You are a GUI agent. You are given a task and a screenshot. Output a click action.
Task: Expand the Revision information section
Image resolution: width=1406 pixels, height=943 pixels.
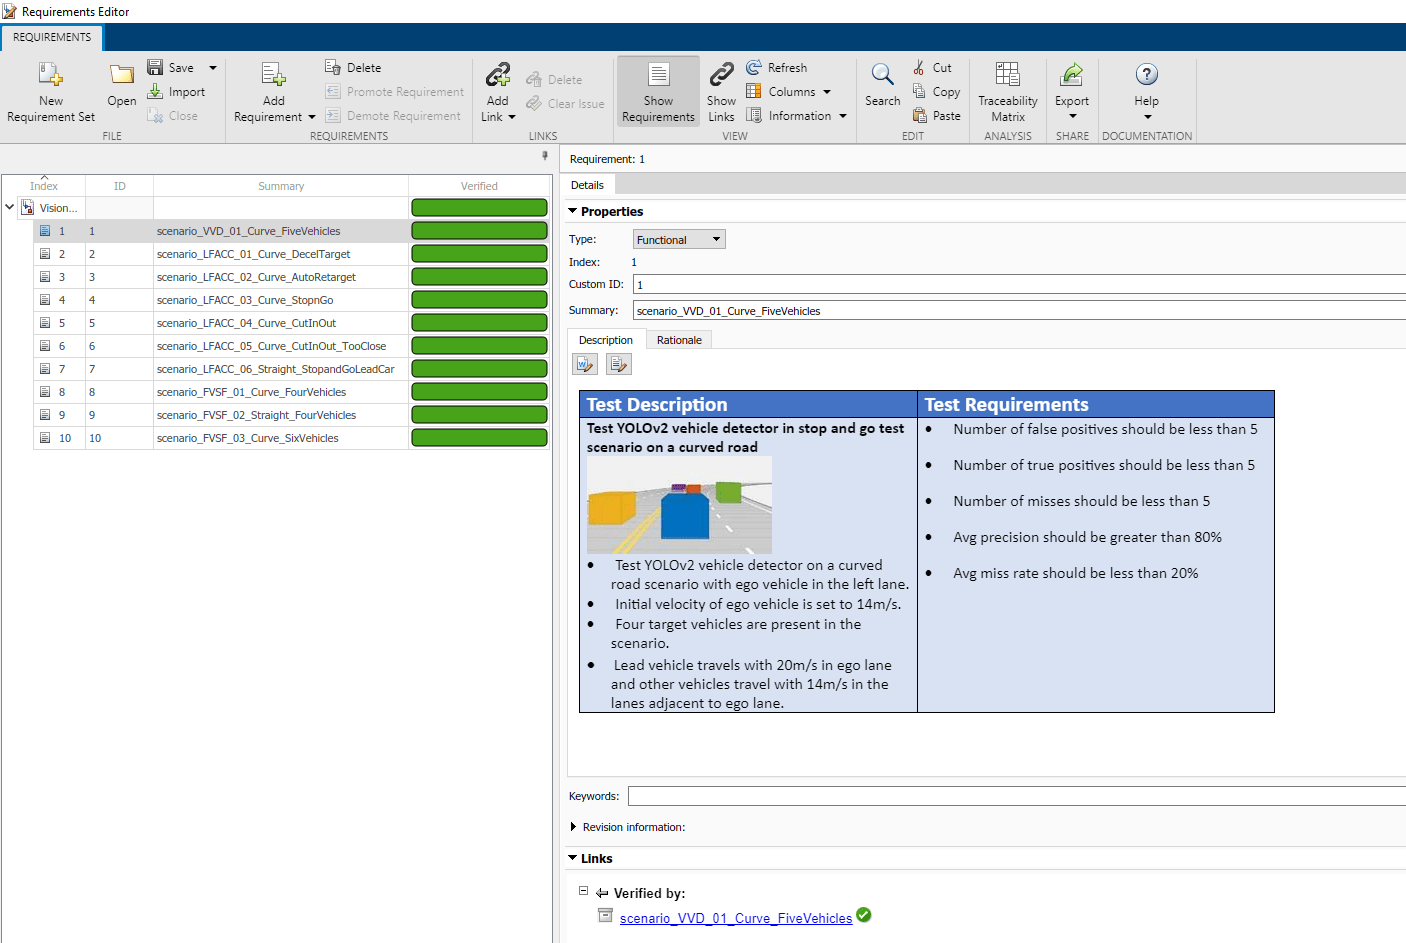573,827
